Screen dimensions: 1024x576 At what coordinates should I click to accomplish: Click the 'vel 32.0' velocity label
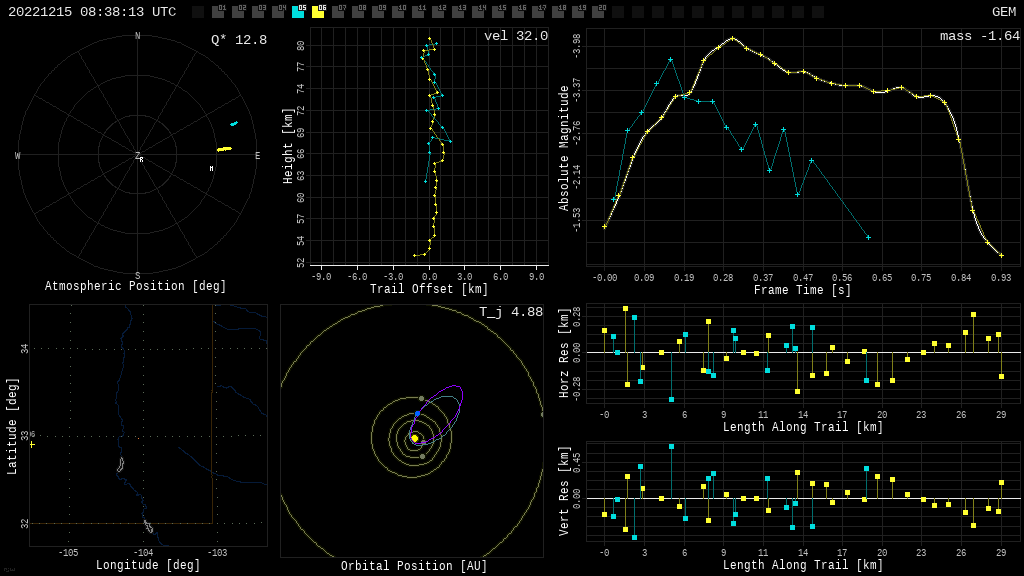(515, 37)
